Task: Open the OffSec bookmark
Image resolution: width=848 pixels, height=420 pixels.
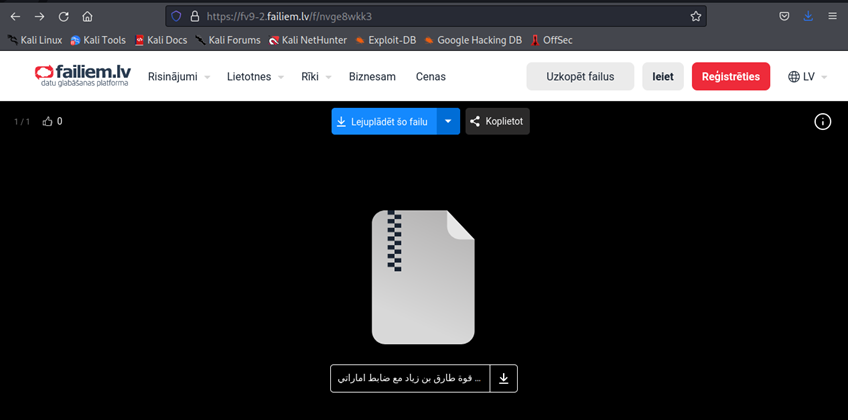Action: point(552,40)
